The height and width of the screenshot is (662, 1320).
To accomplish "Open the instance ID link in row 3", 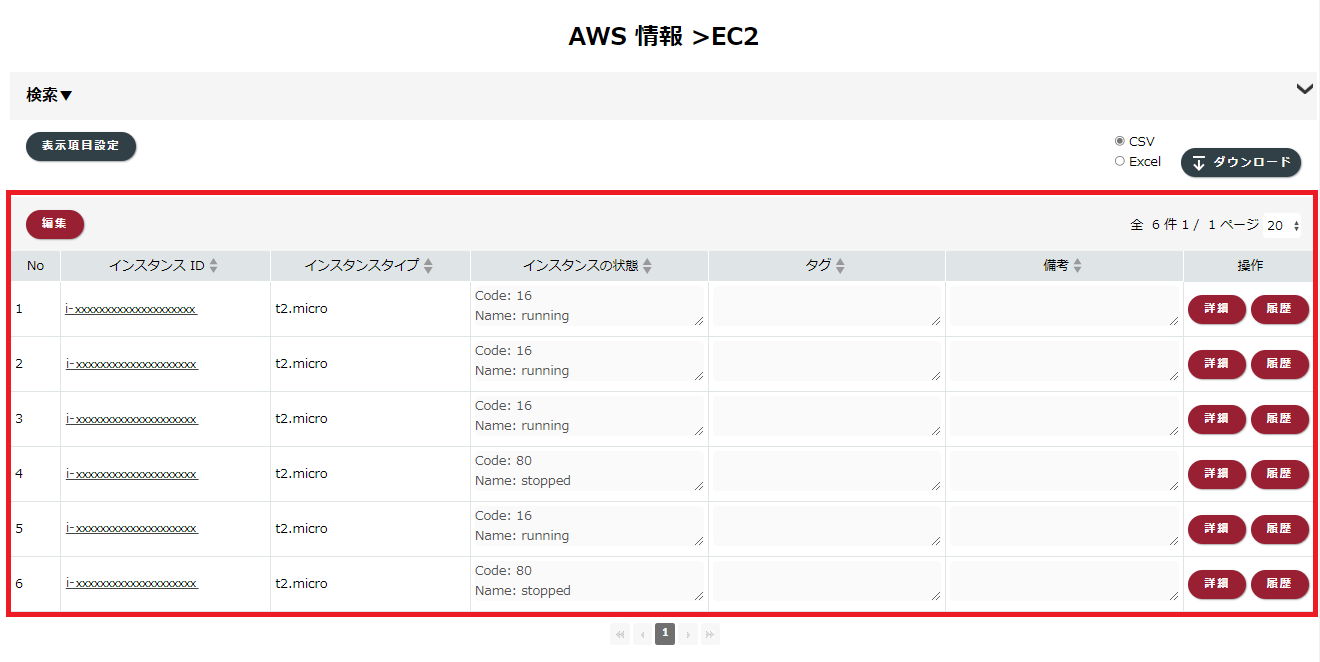I will [x=131, y=419].
